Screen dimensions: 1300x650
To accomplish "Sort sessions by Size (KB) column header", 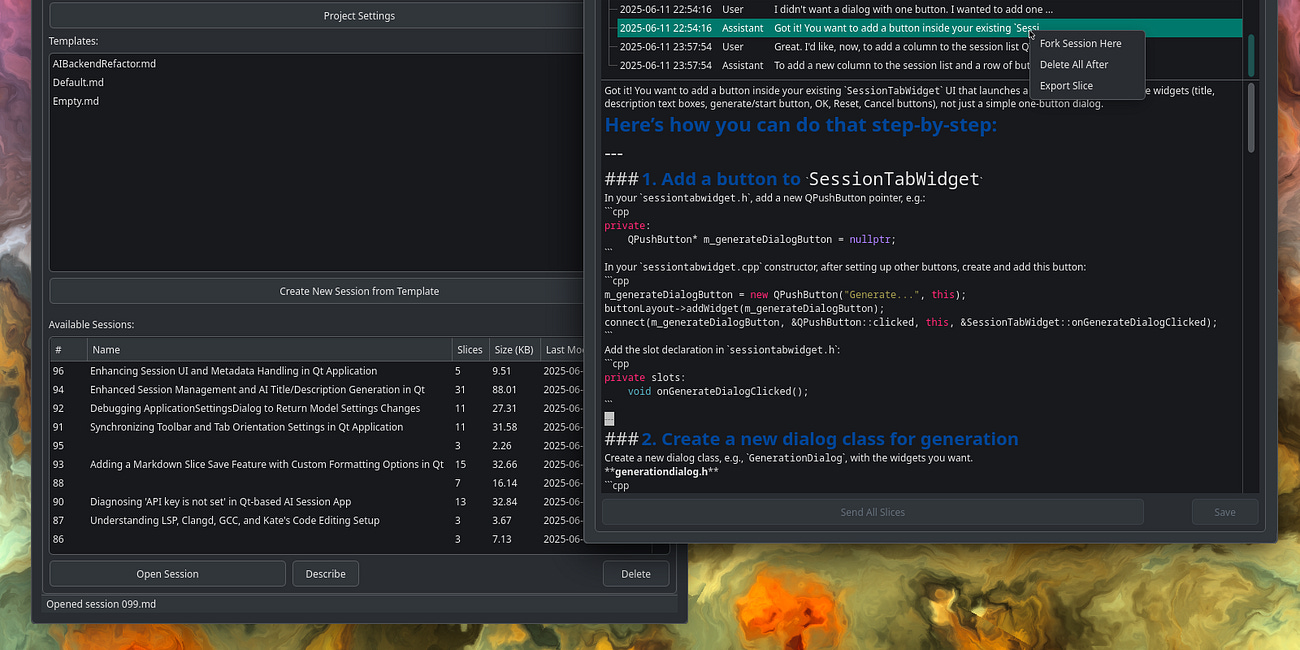I will pos(513,350).
